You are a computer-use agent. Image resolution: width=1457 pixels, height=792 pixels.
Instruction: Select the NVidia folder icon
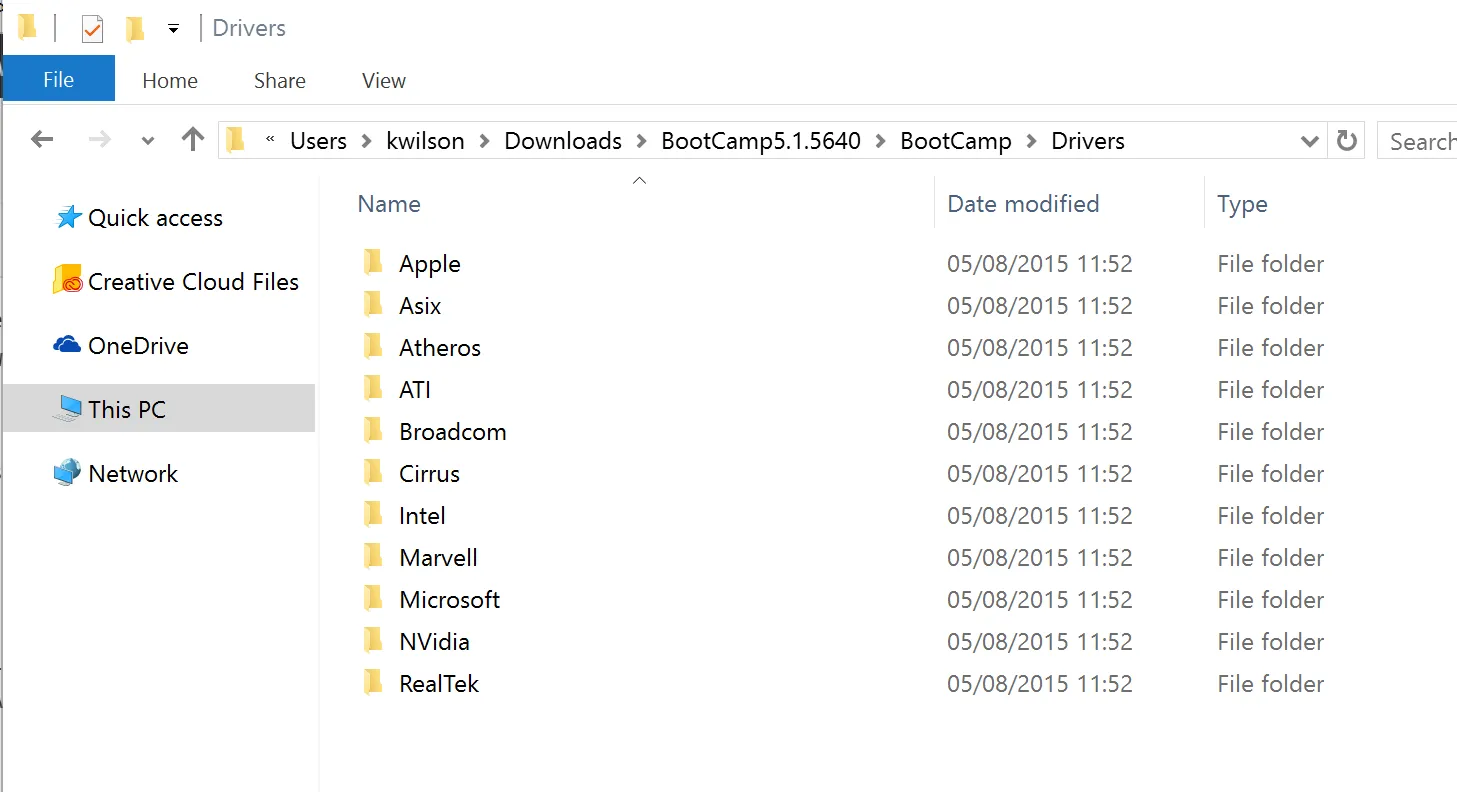pyautogui.click(x=373, y=641)
